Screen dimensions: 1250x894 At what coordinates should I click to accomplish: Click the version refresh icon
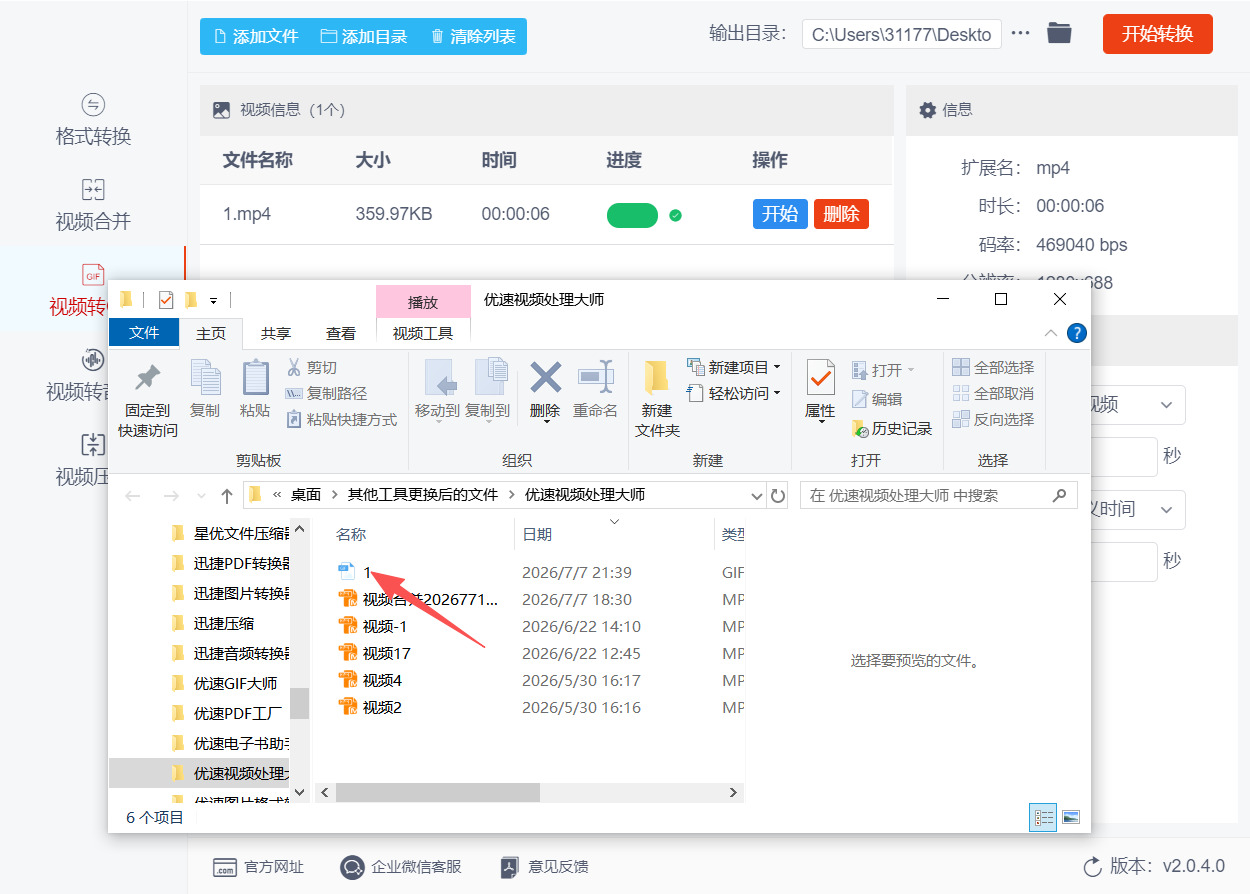(1092, 866)
